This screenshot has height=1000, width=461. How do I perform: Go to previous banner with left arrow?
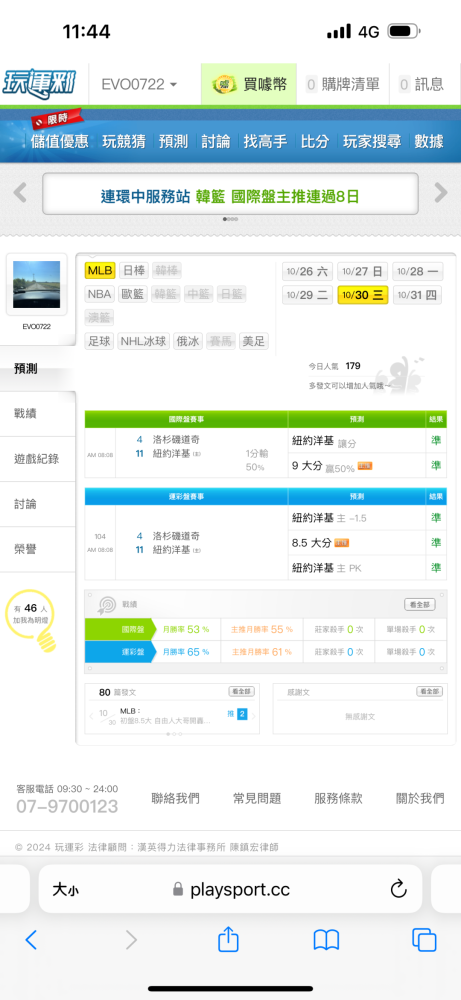point(20,192)
